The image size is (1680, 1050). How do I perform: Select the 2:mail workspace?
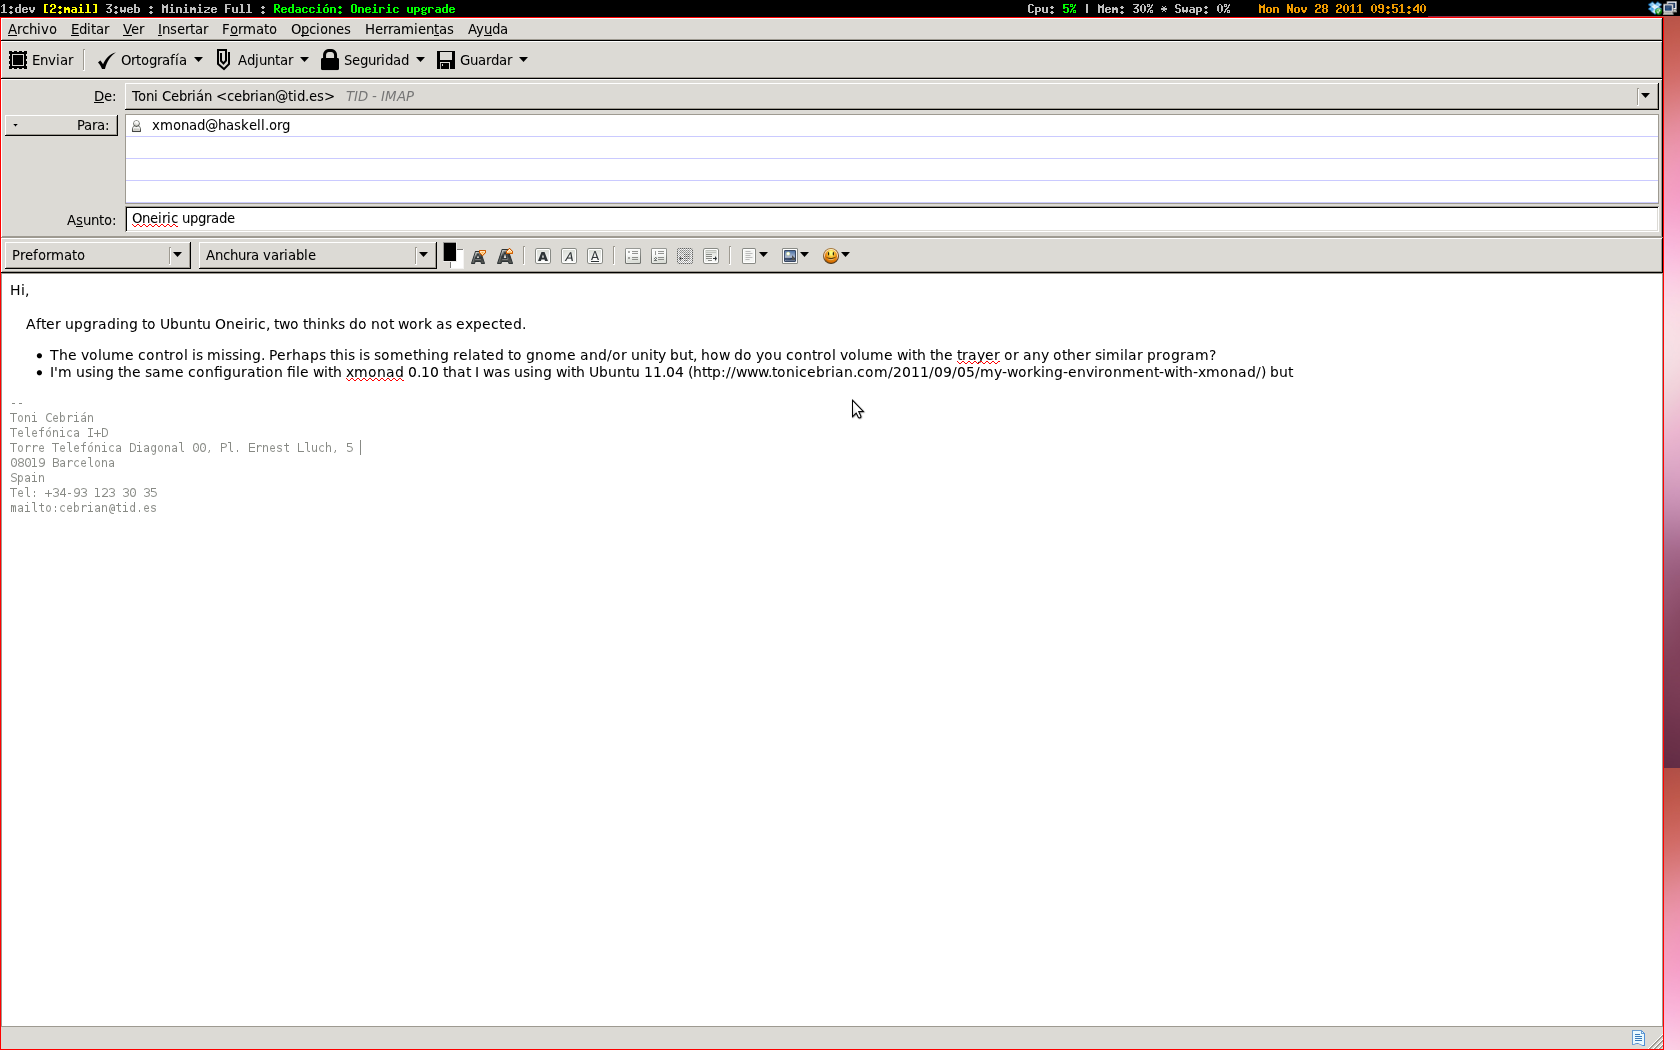coord(70,9)
